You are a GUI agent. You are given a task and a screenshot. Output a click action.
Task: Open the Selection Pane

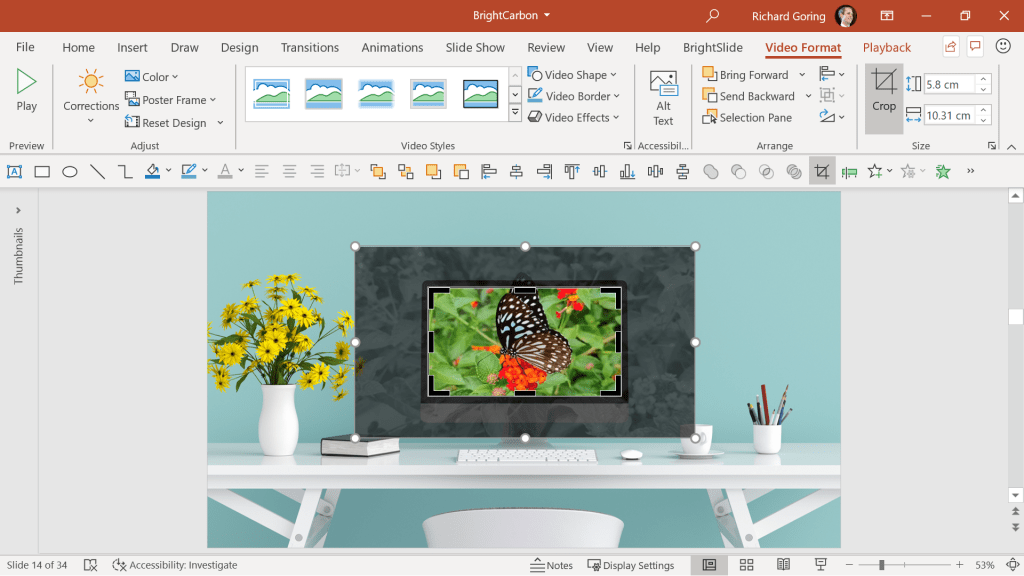pos(748,117)
